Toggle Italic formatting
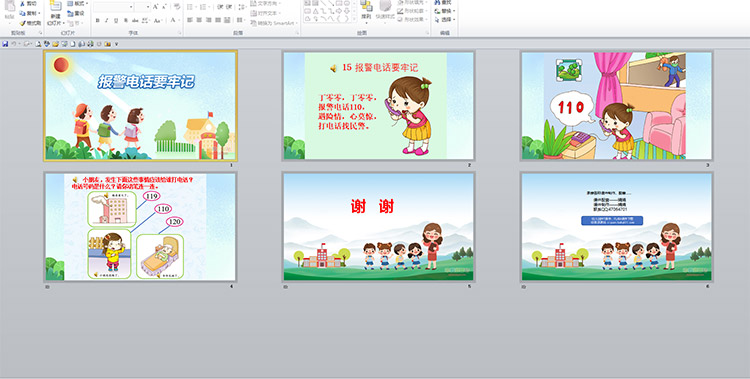 click(107, 20)
